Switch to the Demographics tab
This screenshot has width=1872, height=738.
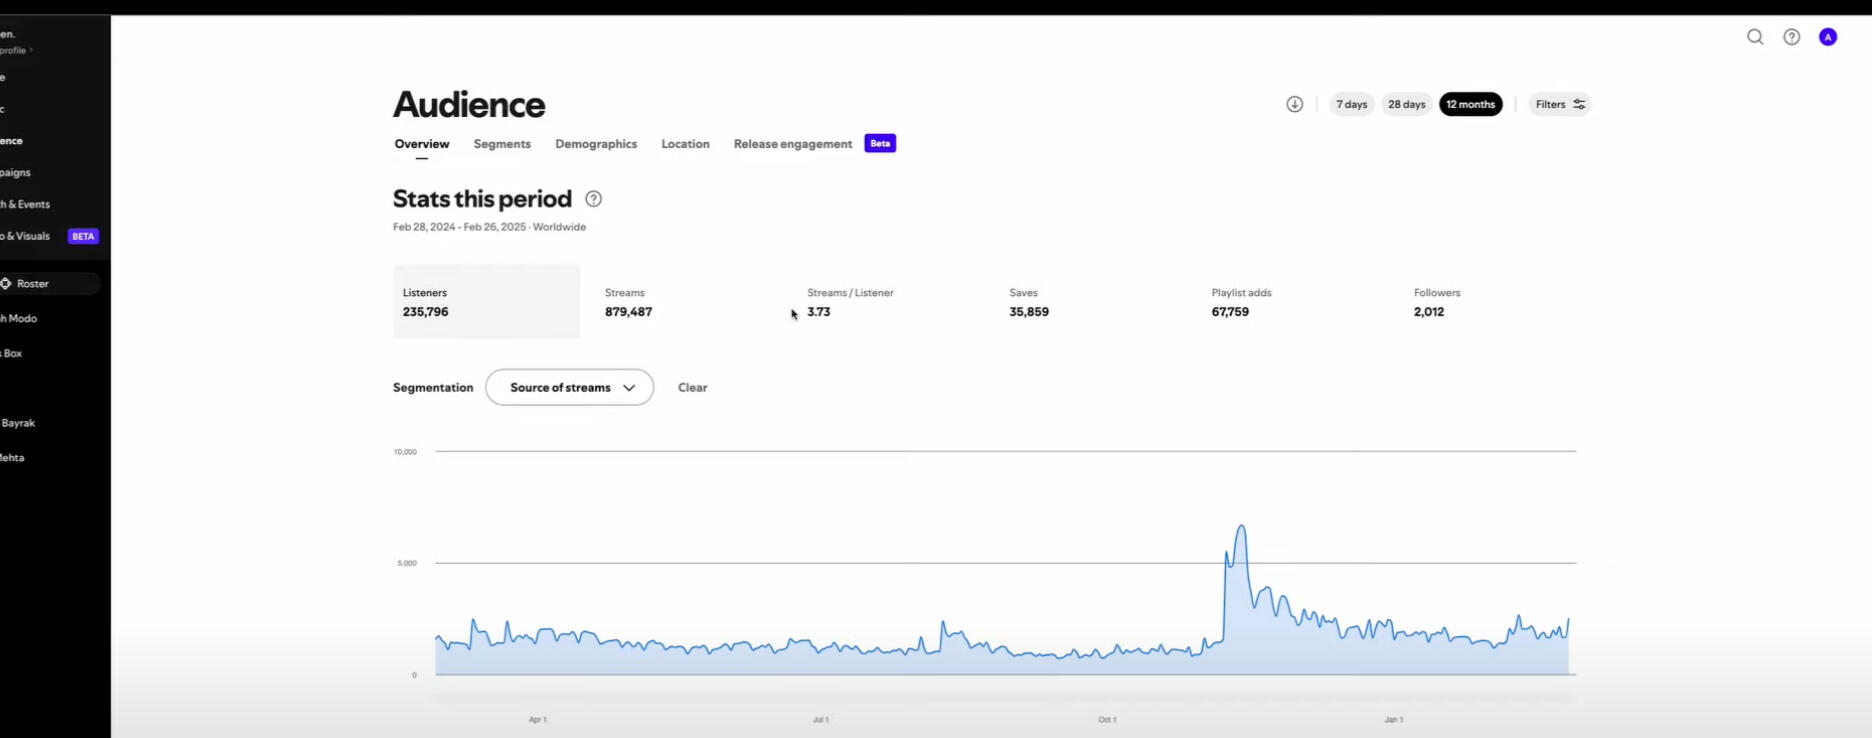[596, 144]
